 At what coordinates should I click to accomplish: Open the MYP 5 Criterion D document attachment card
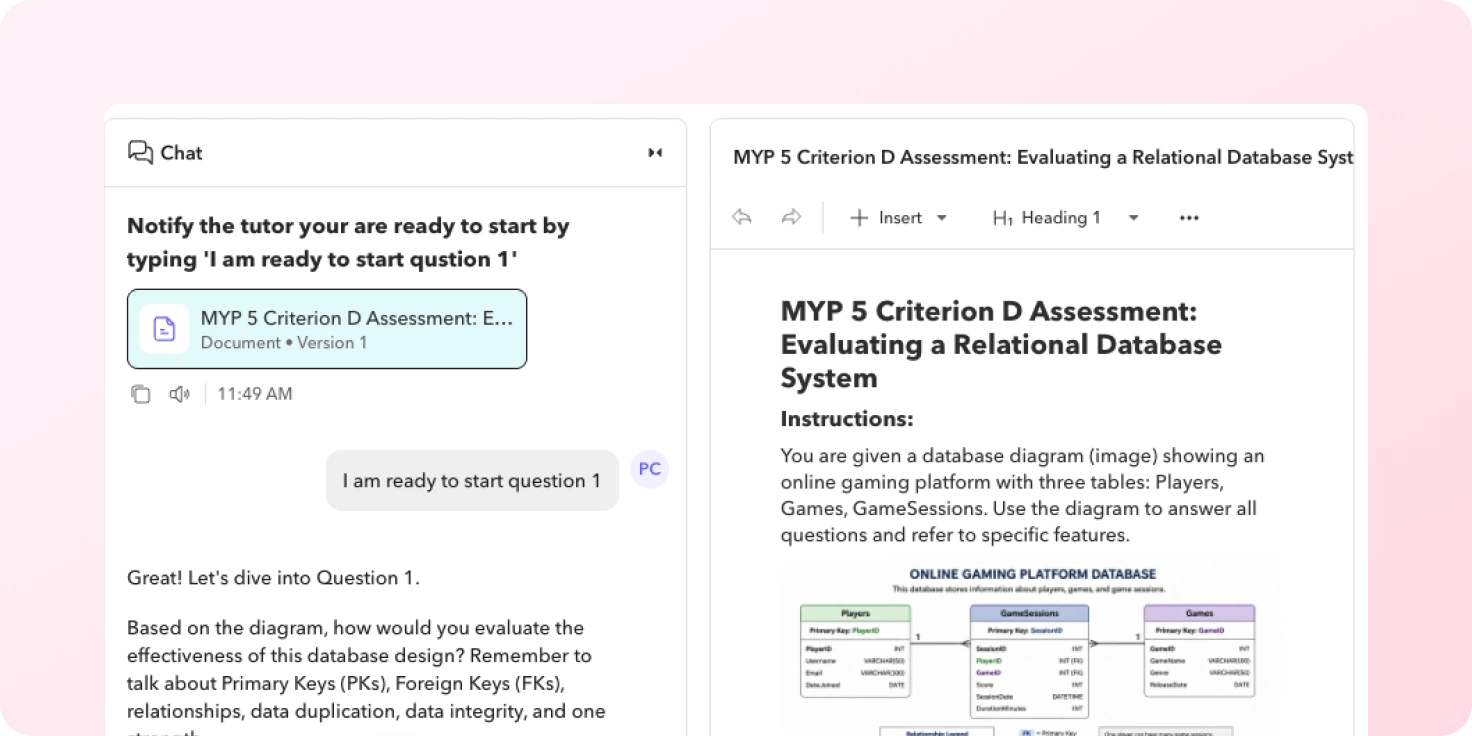(327, 329)
